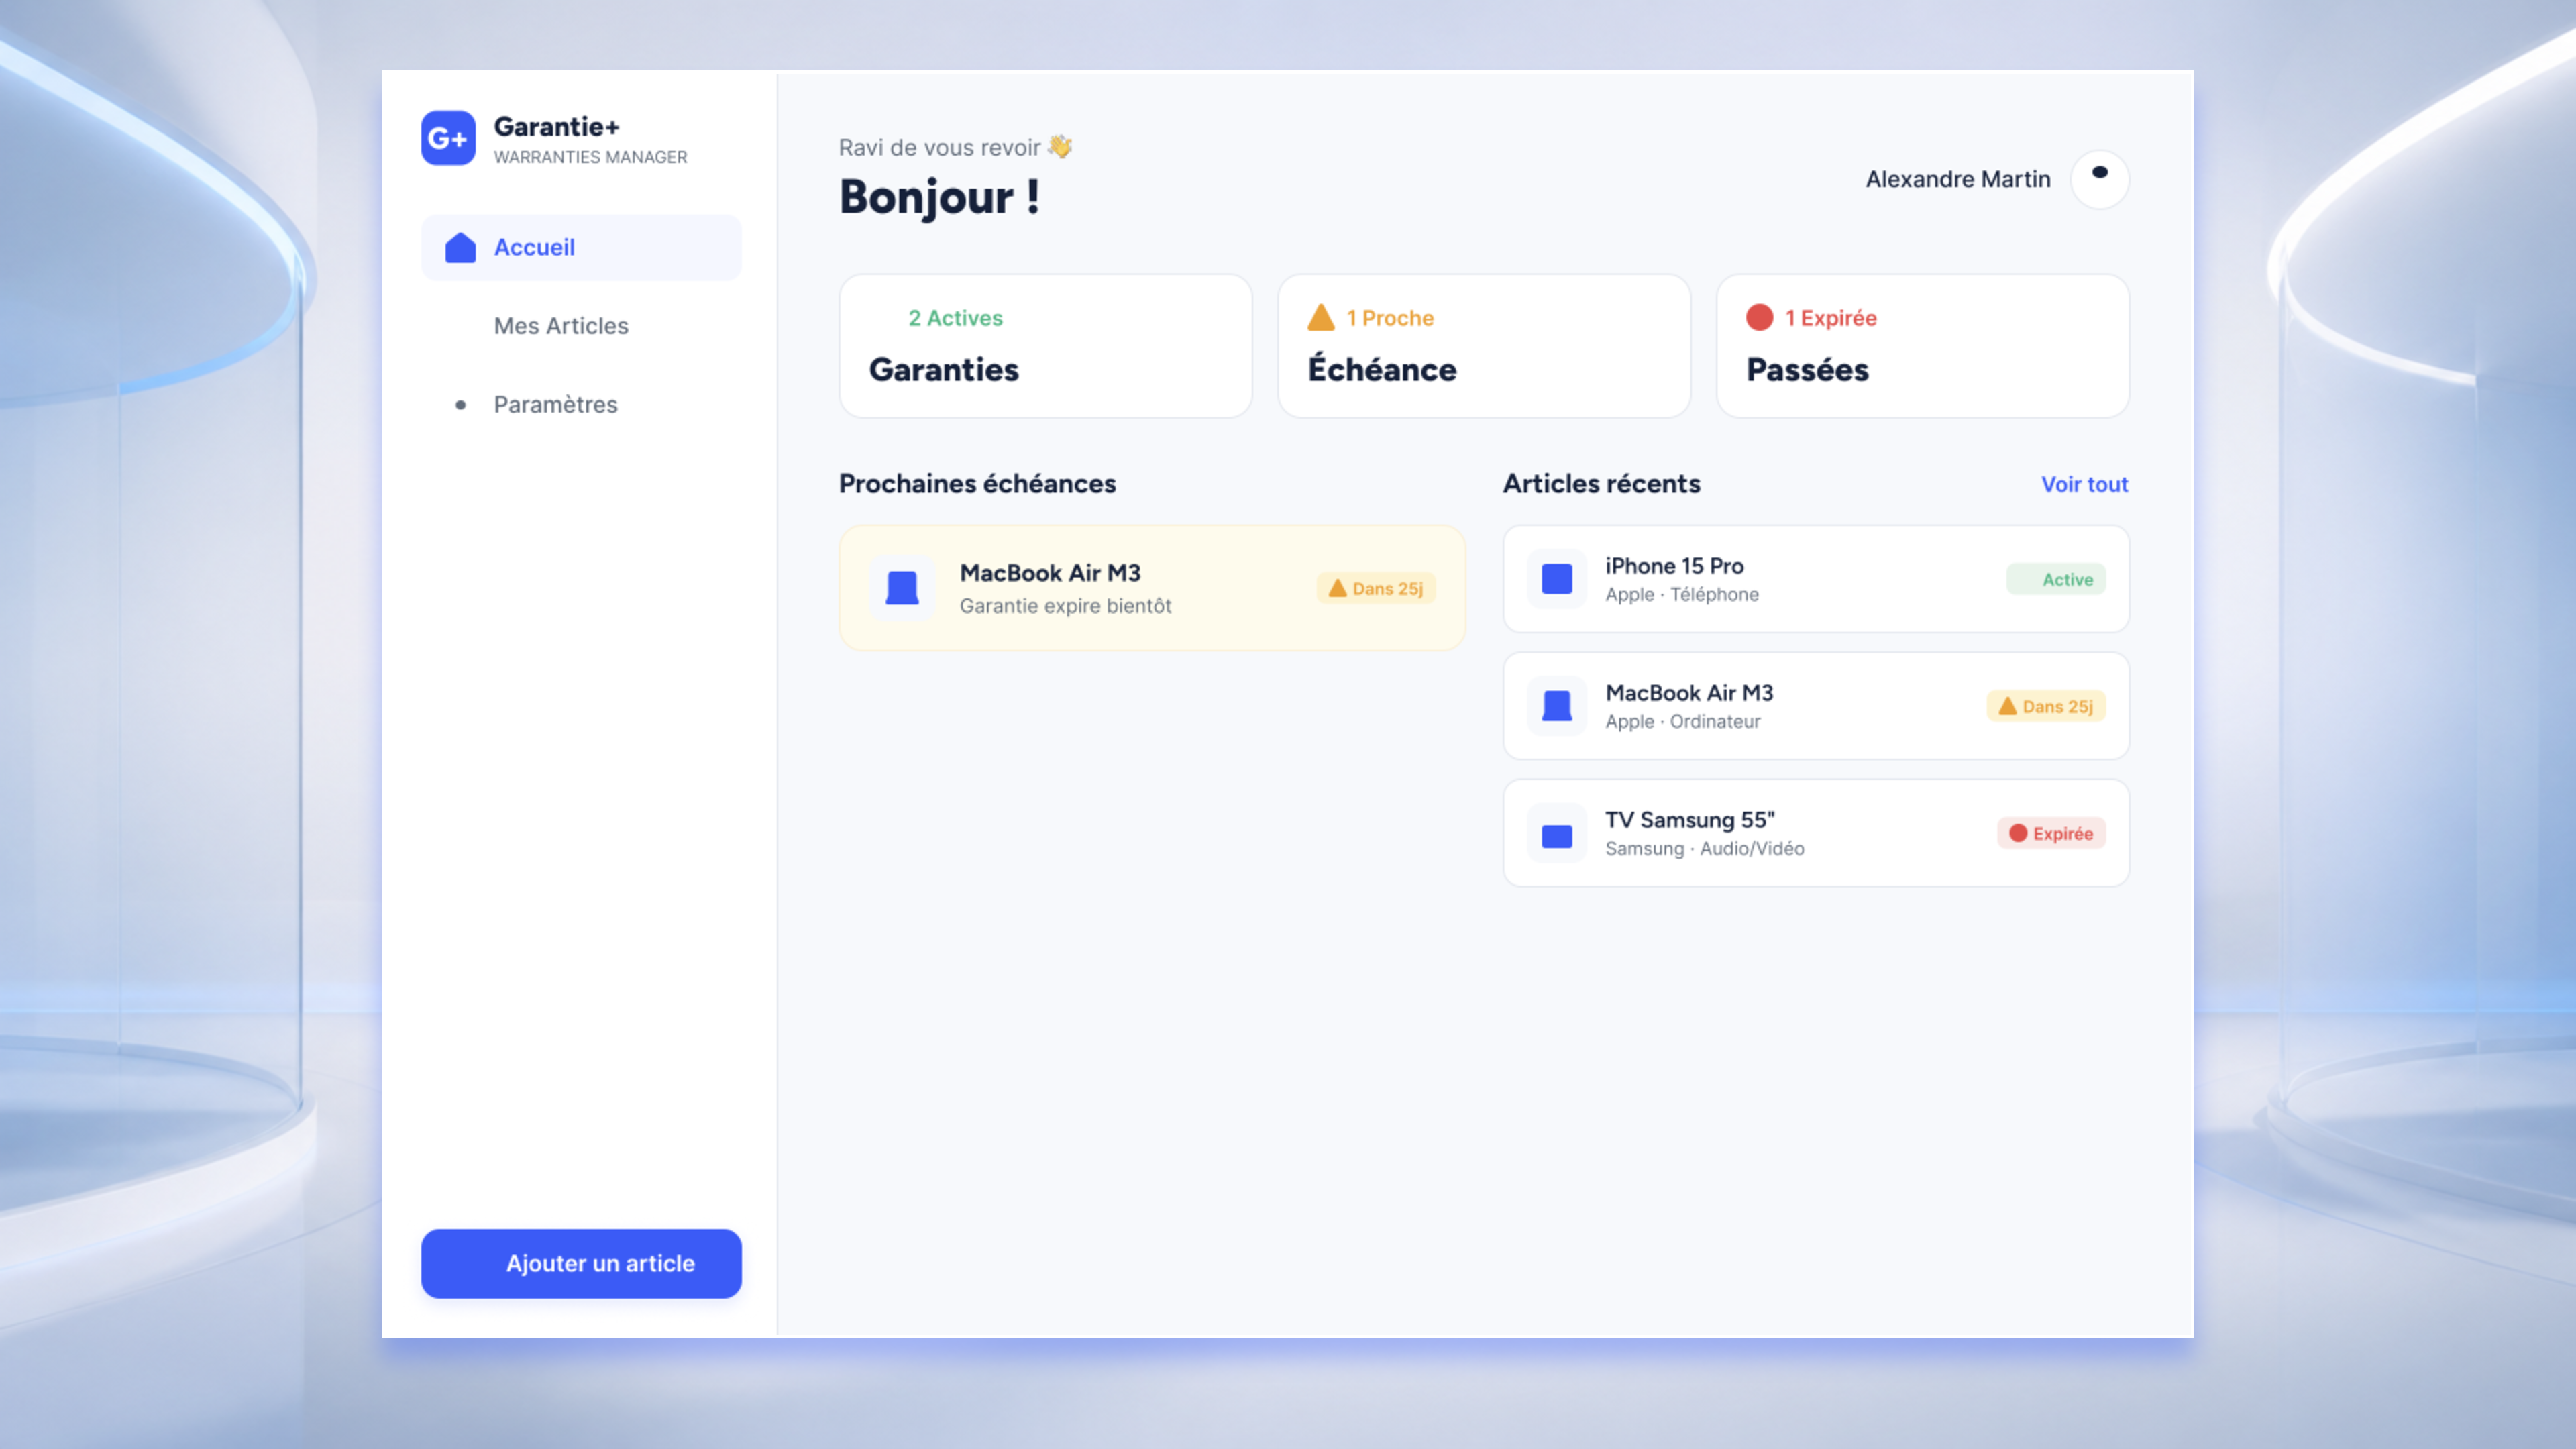This screenshot has width=2576, height=1449.
Task: Open the iPhone 15 Pro article row
Action: coord(1816,579)
